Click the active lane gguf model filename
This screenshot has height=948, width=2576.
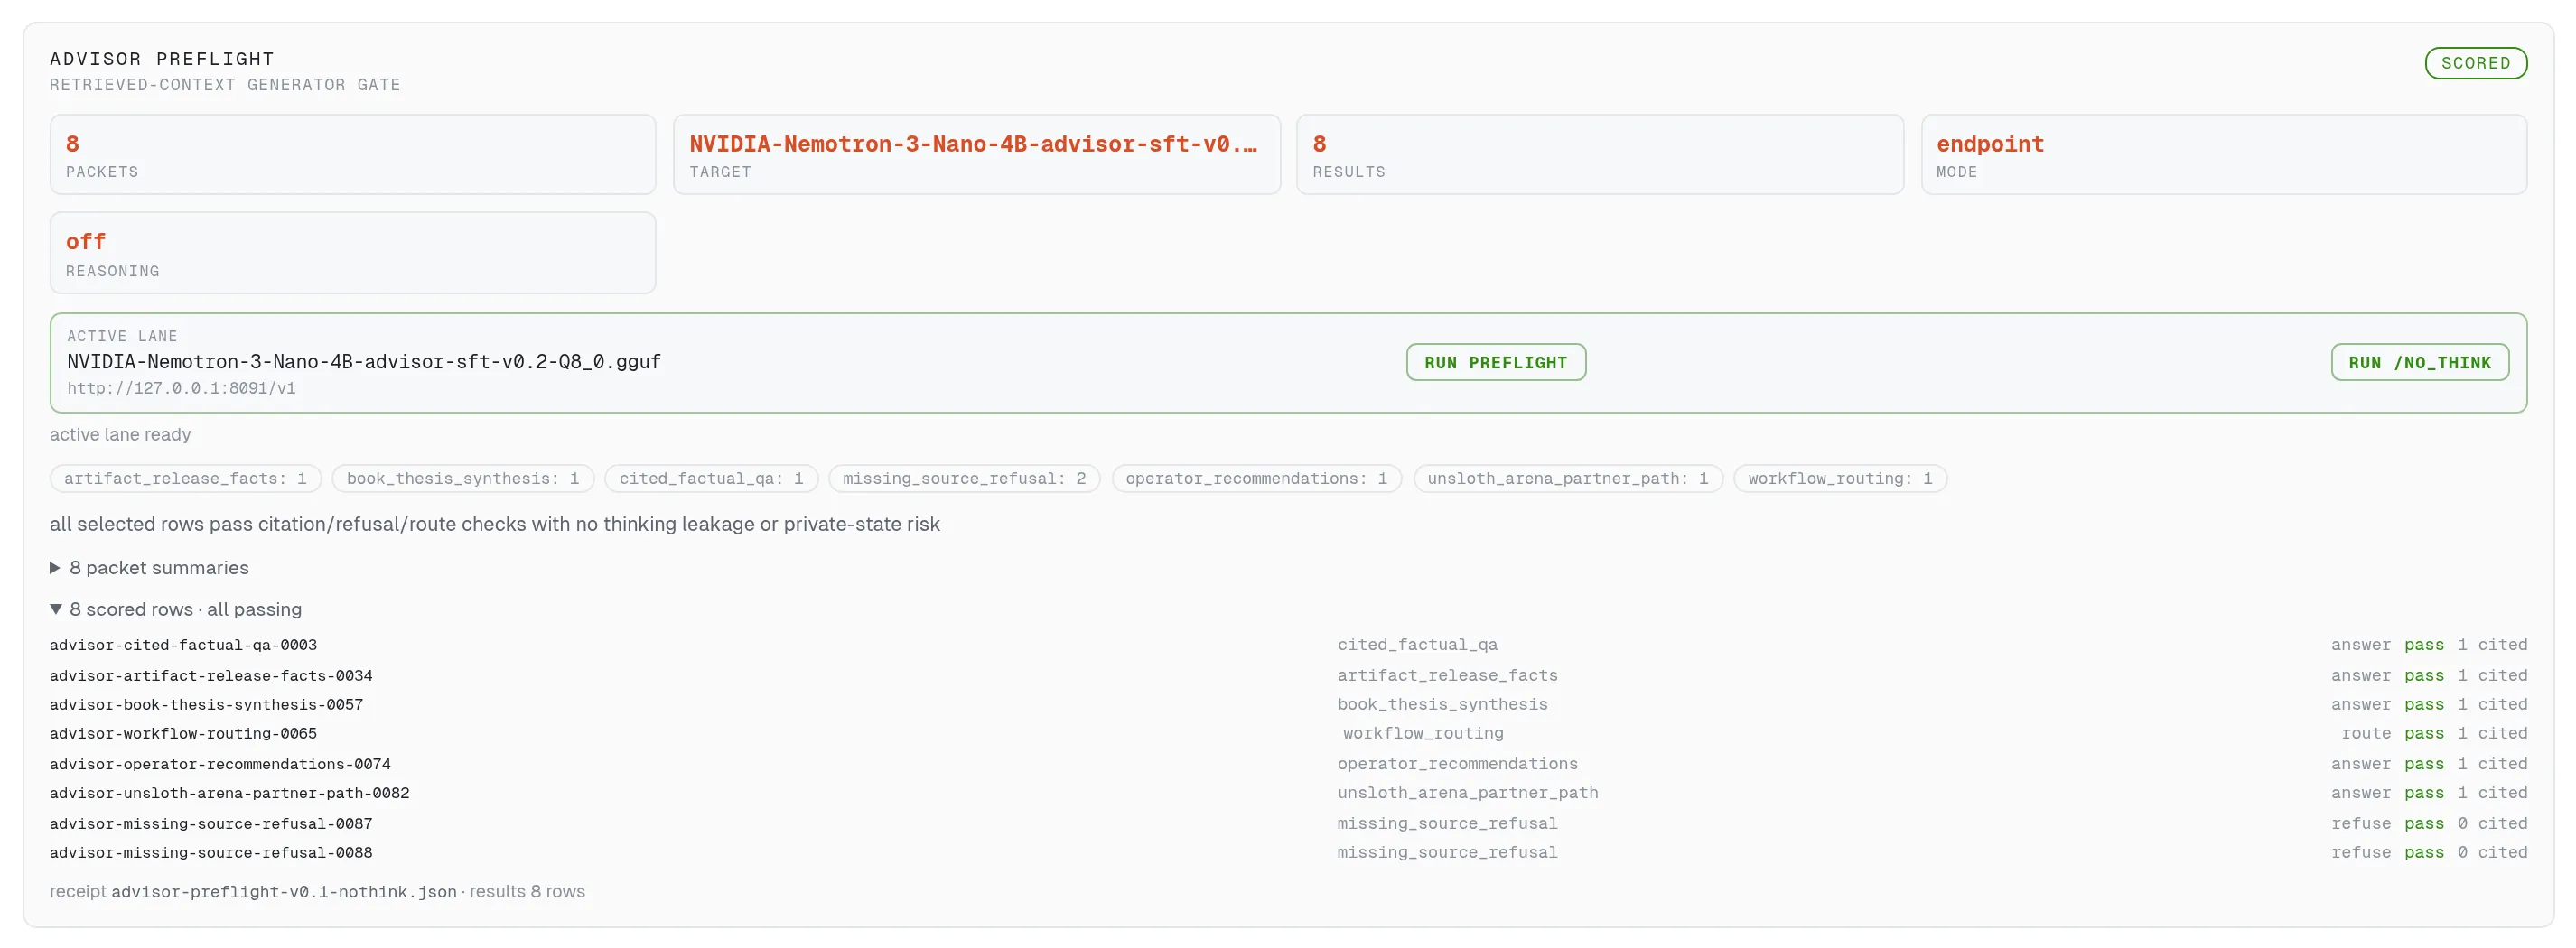pyautogui.click(x=364, y=362)
